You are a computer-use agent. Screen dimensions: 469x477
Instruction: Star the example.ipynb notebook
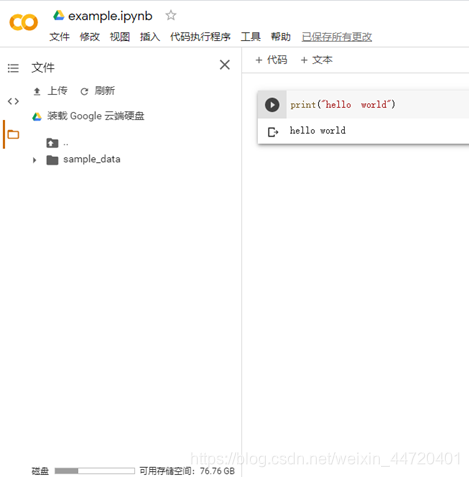[171, 15]
